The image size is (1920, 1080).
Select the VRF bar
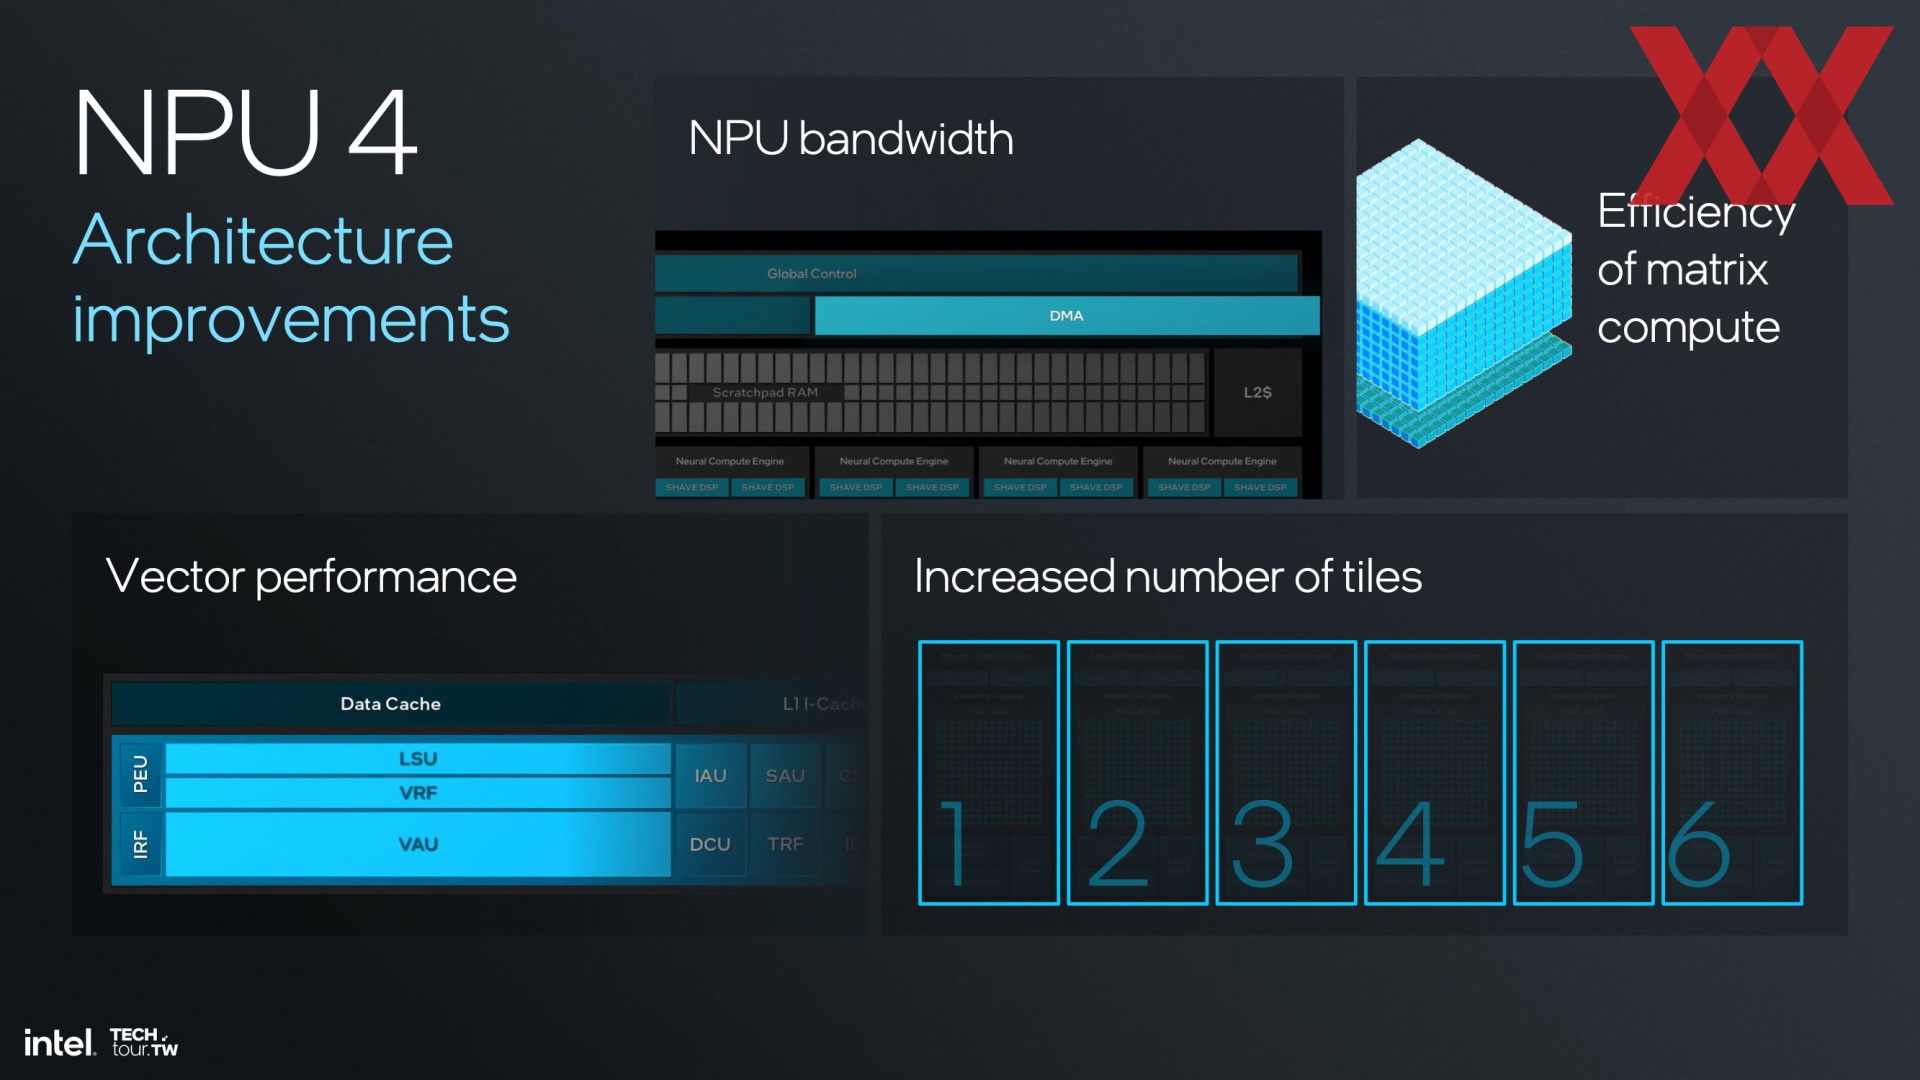(x=418, y=793)
